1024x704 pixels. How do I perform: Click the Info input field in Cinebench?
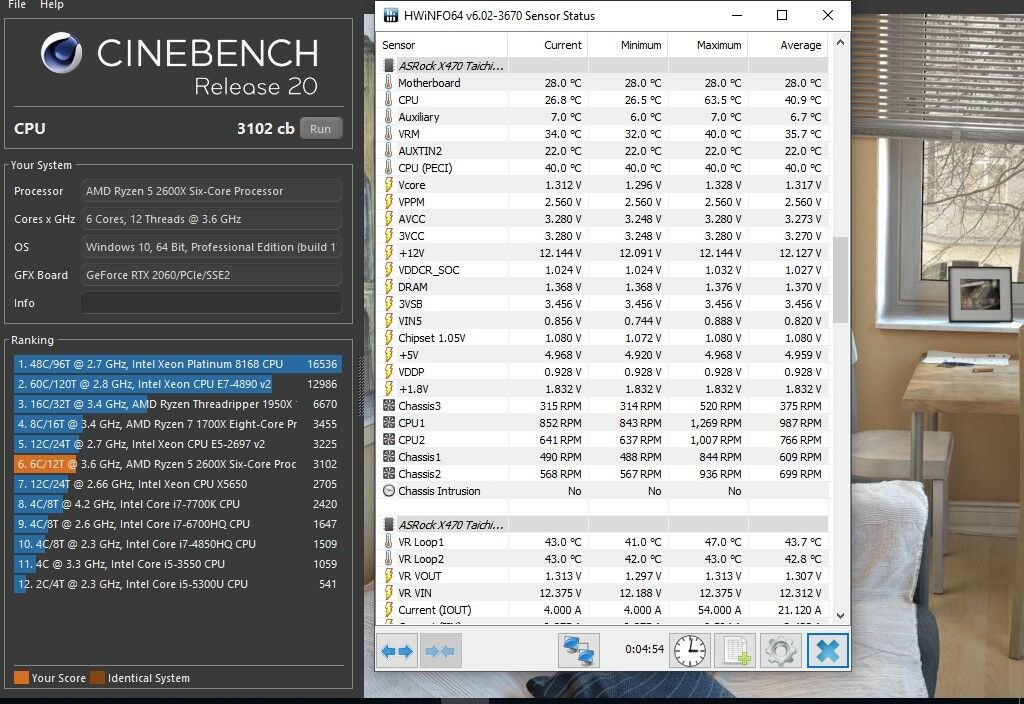click(211, 303)
